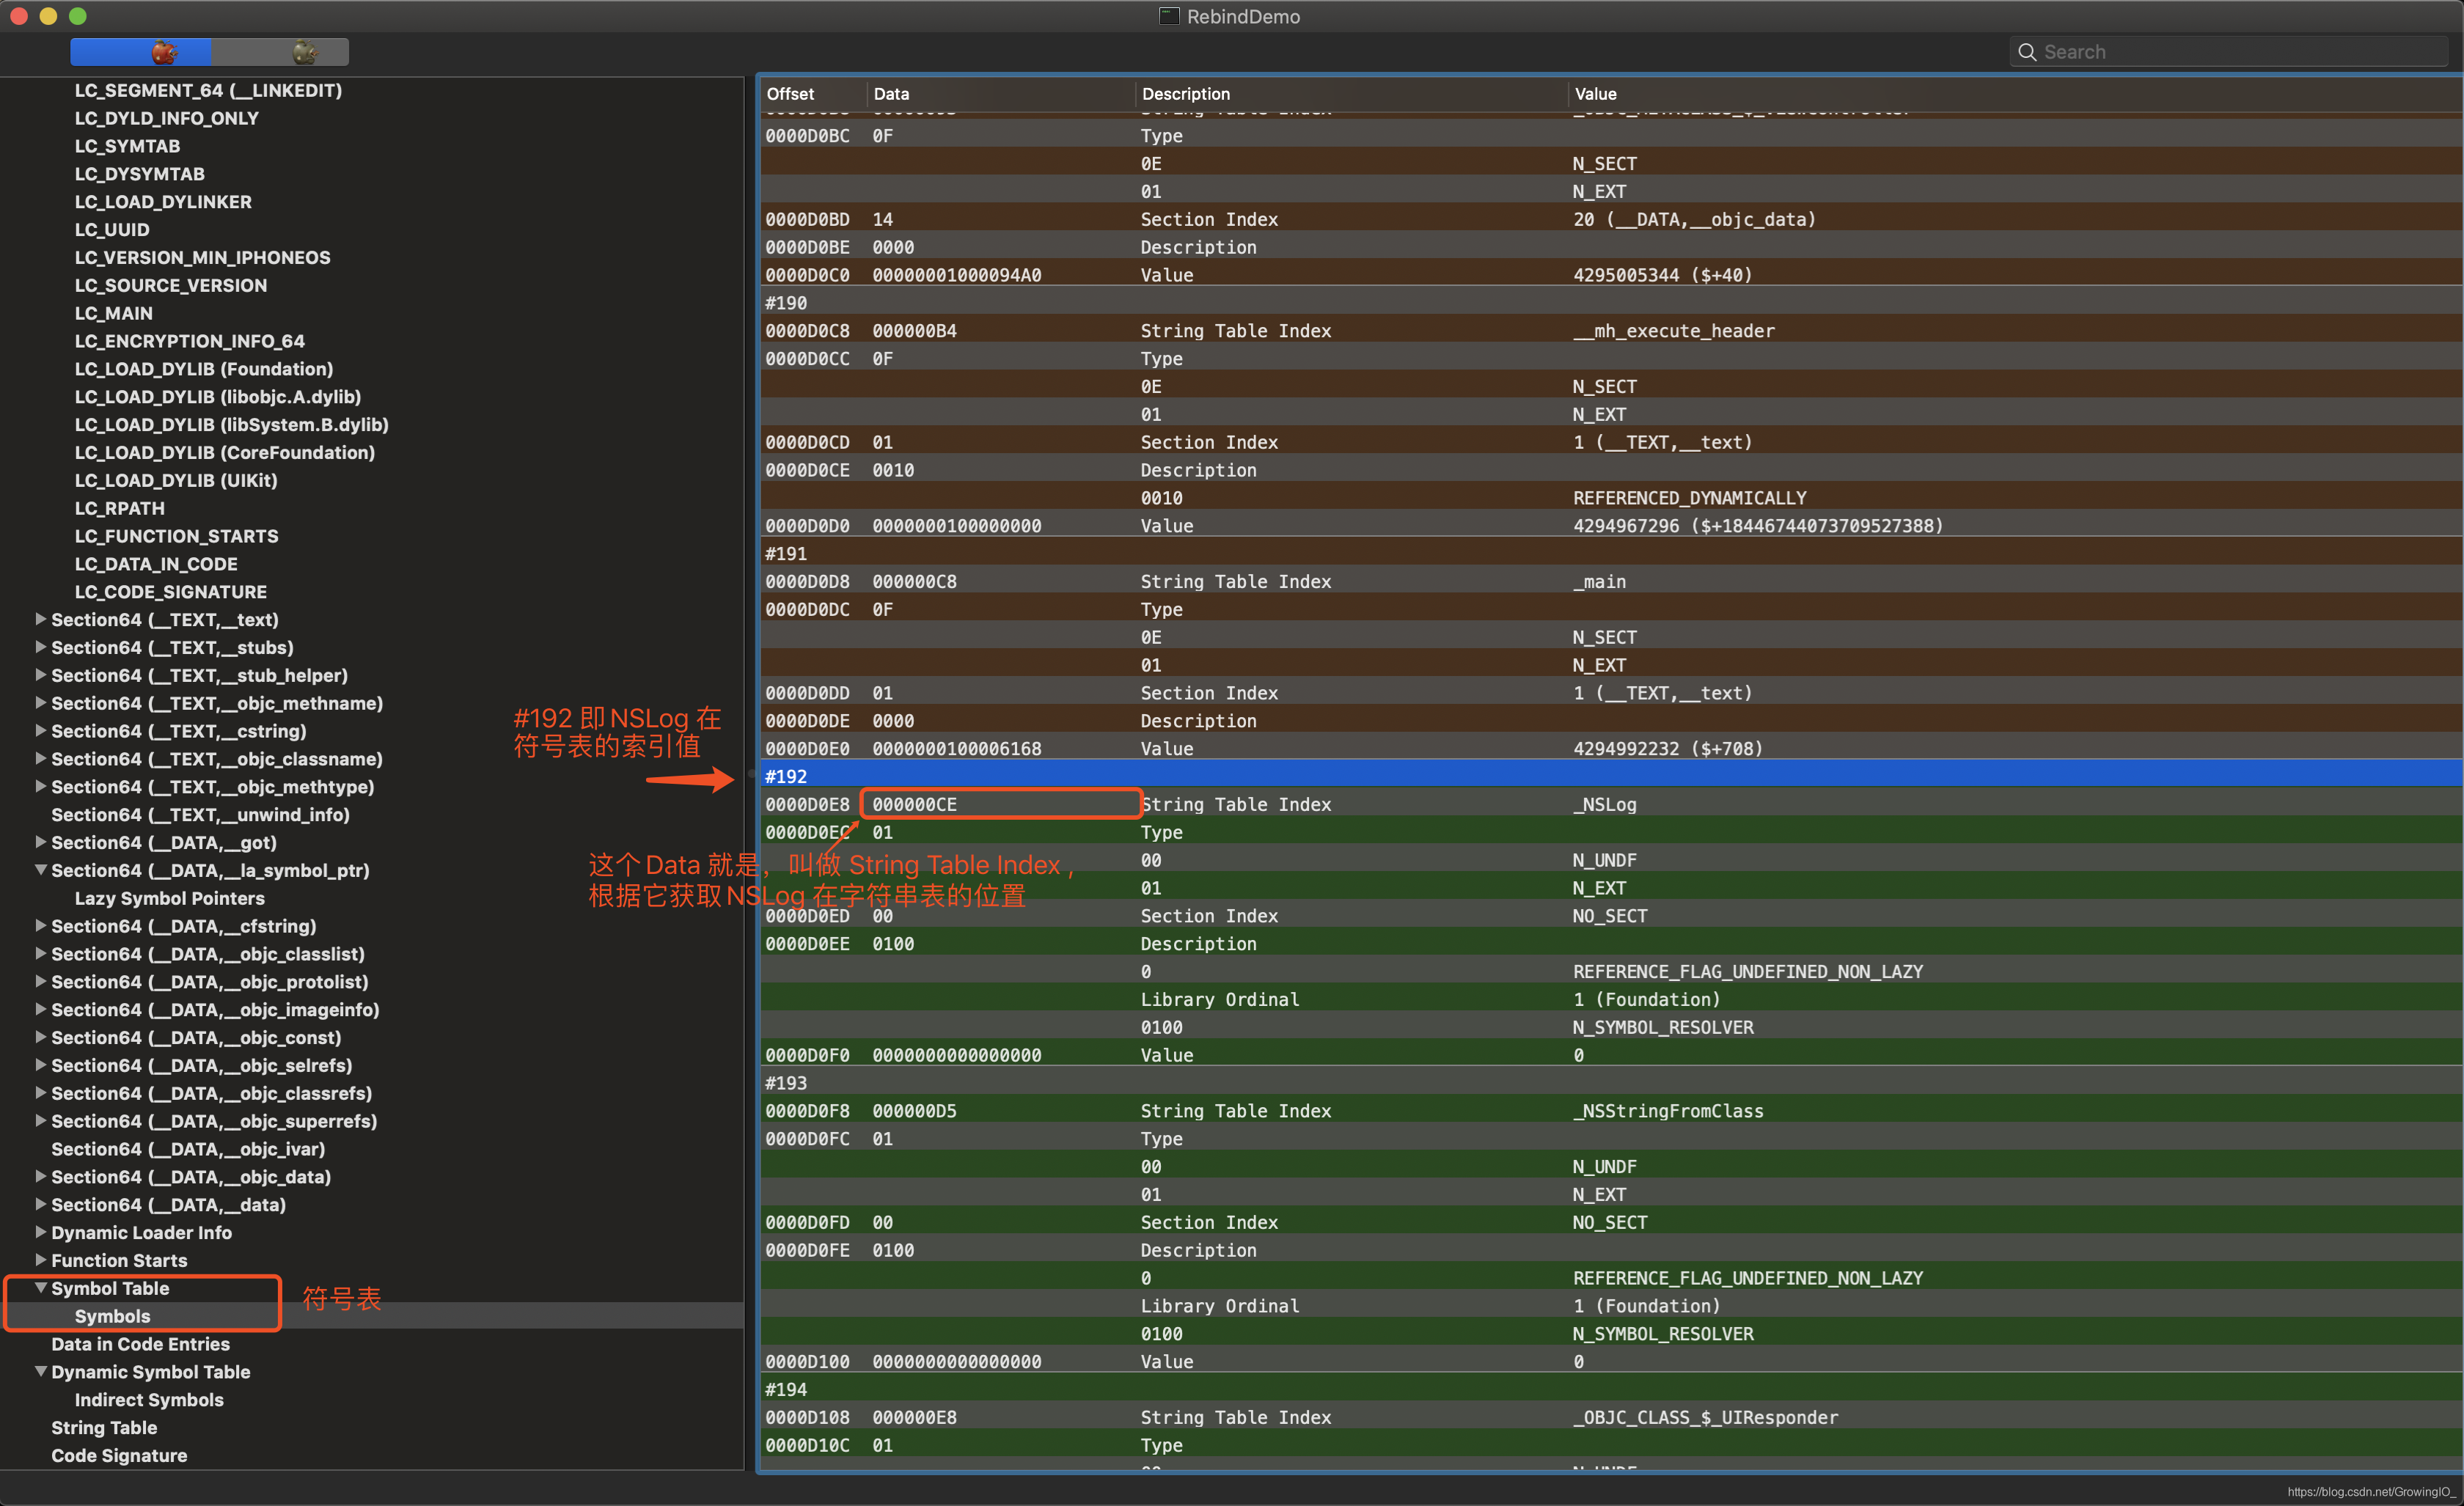Click offset 0000D0F8 cell
Viewport: 2464px width, 1506px height.
(x=807, y=1111)
